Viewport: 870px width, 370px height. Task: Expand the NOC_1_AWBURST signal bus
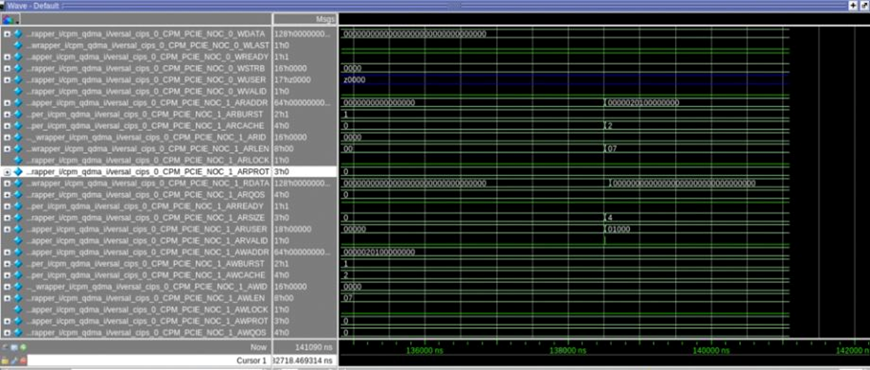(x=7, y=263)
